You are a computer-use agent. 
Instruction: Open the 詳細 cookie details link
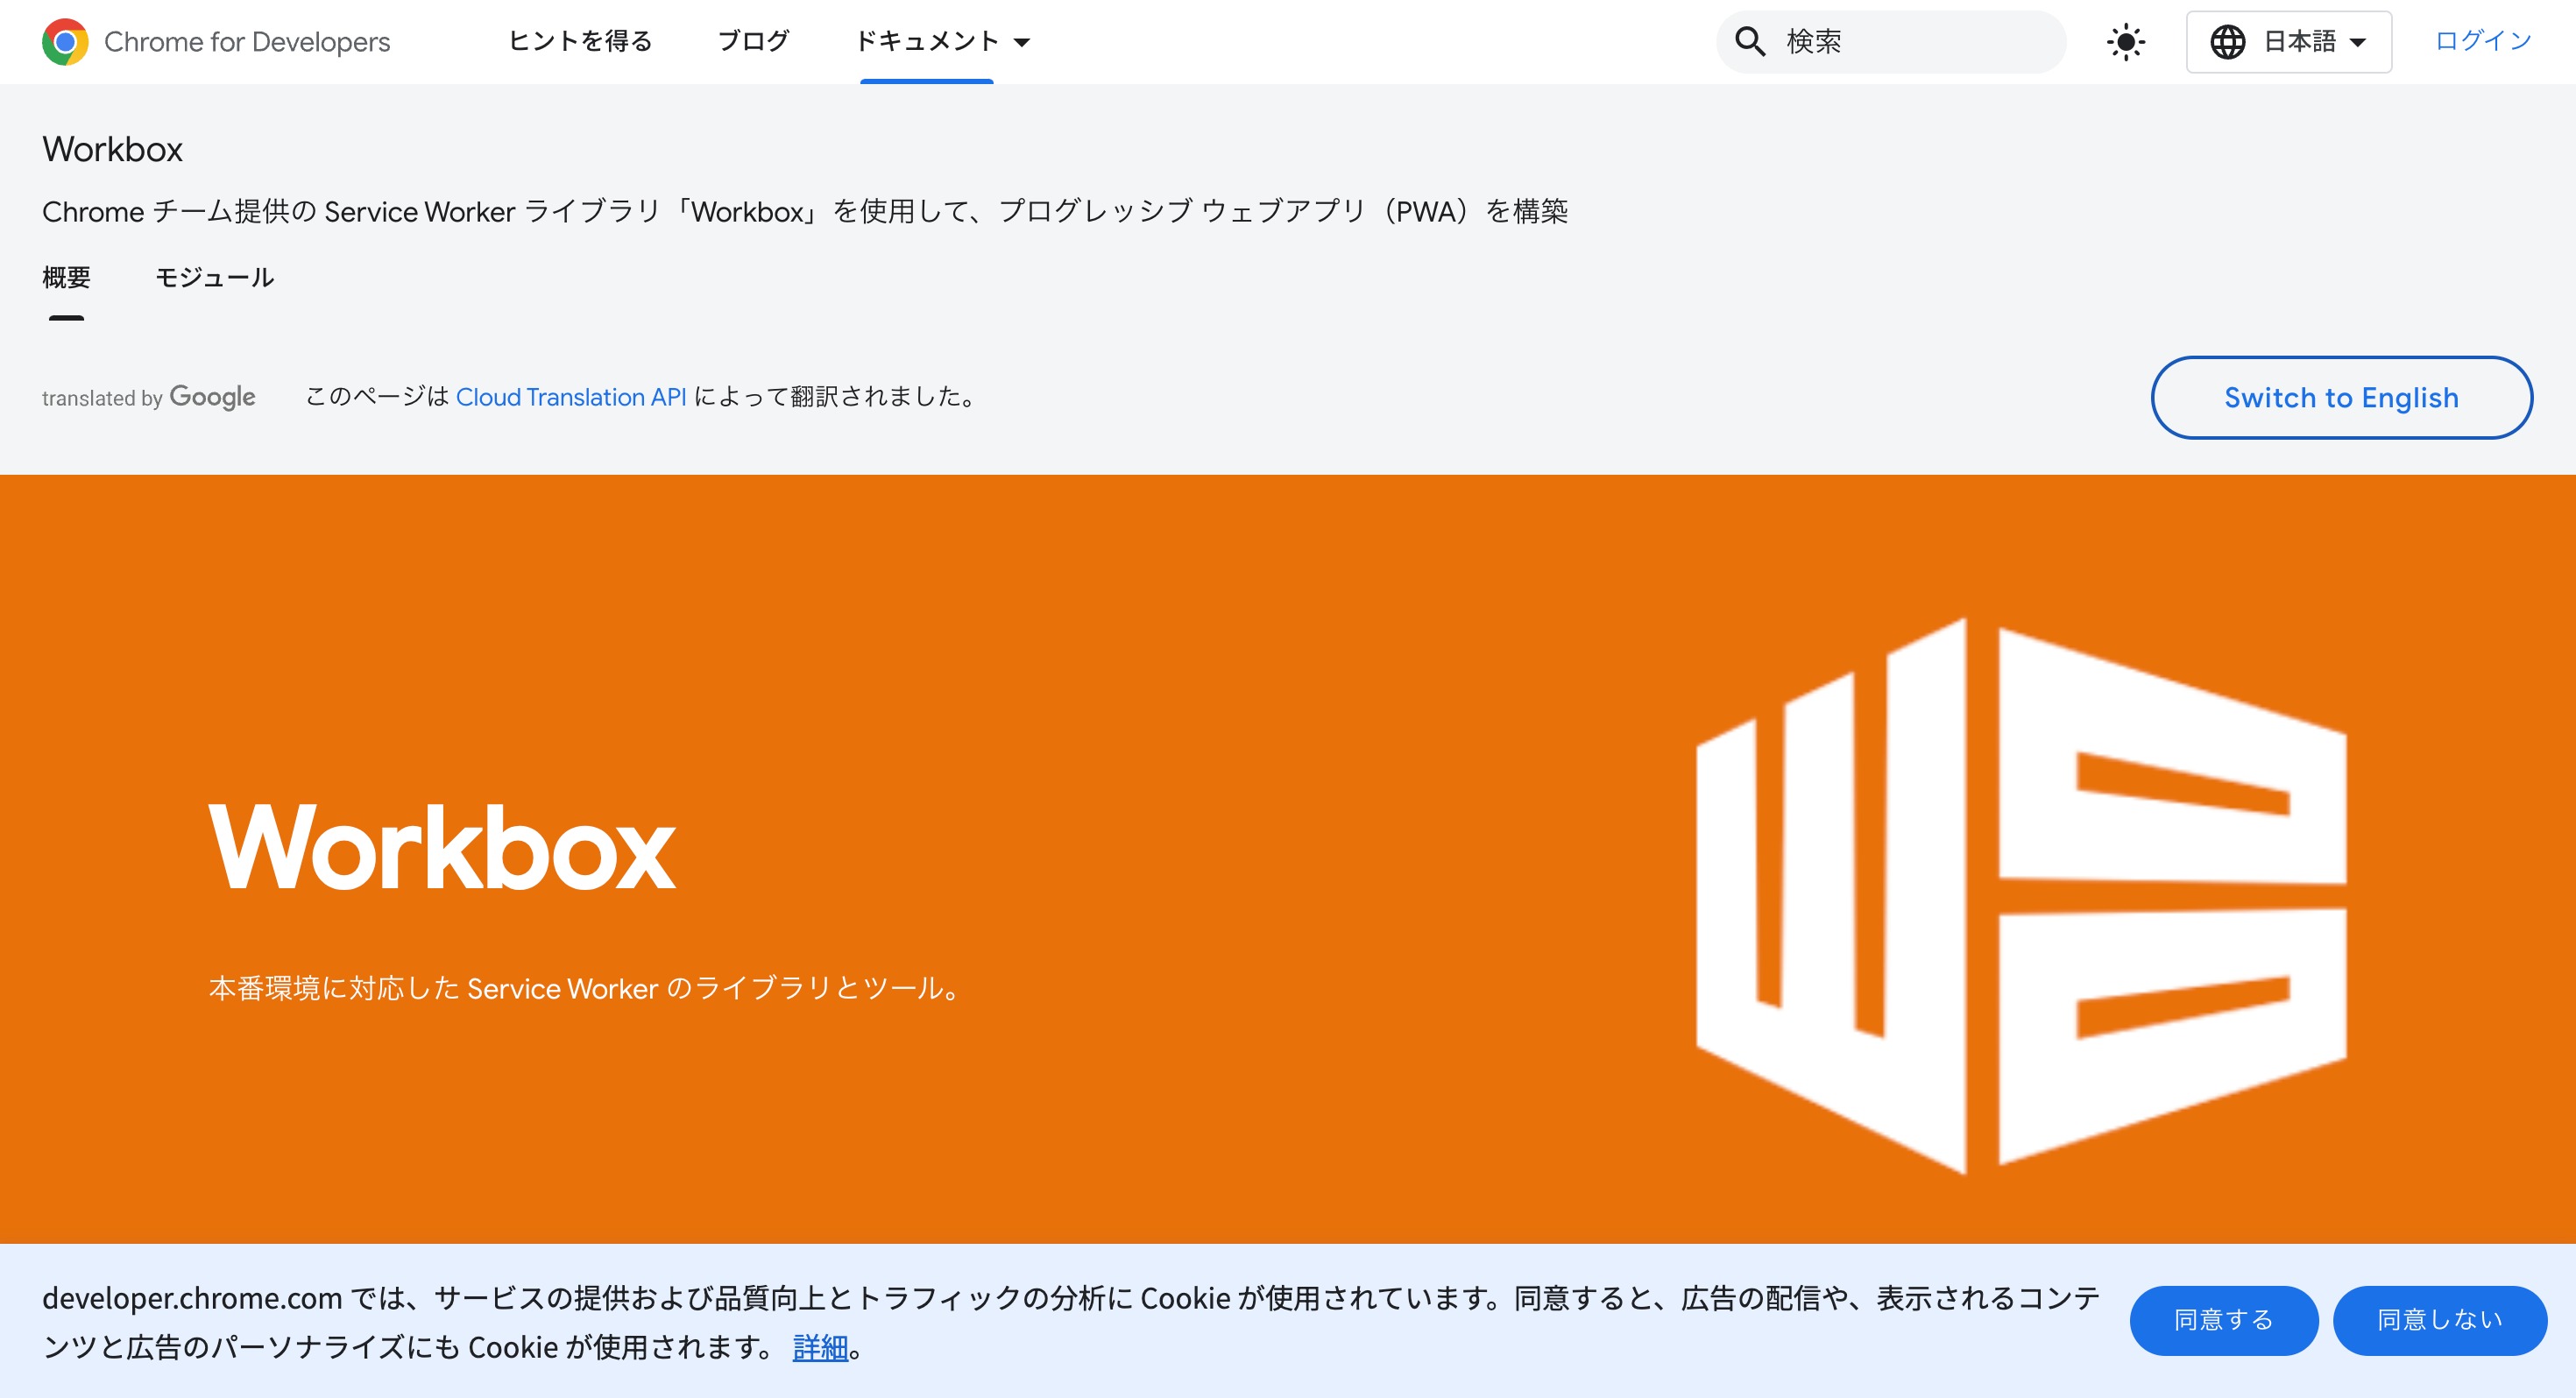point(819,1347)
